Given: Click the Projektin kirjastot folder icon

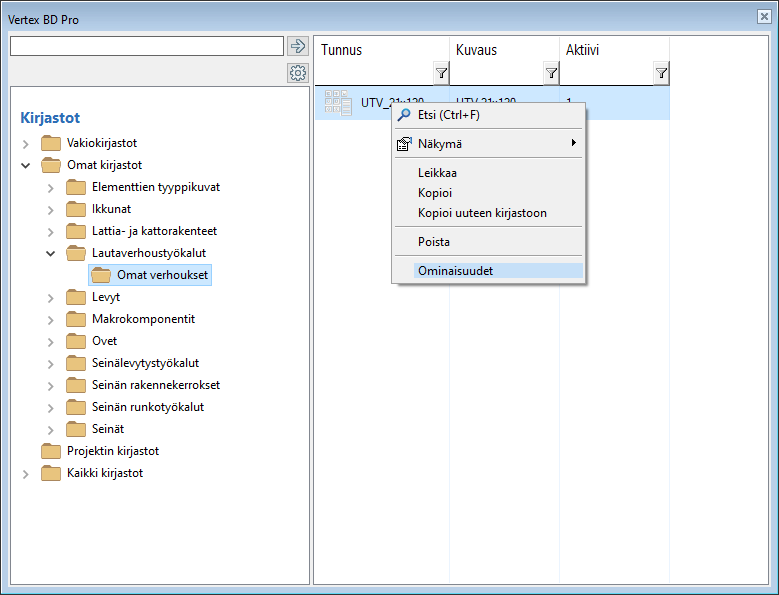Looking at the screenshot, I should (x=51, y=451).
